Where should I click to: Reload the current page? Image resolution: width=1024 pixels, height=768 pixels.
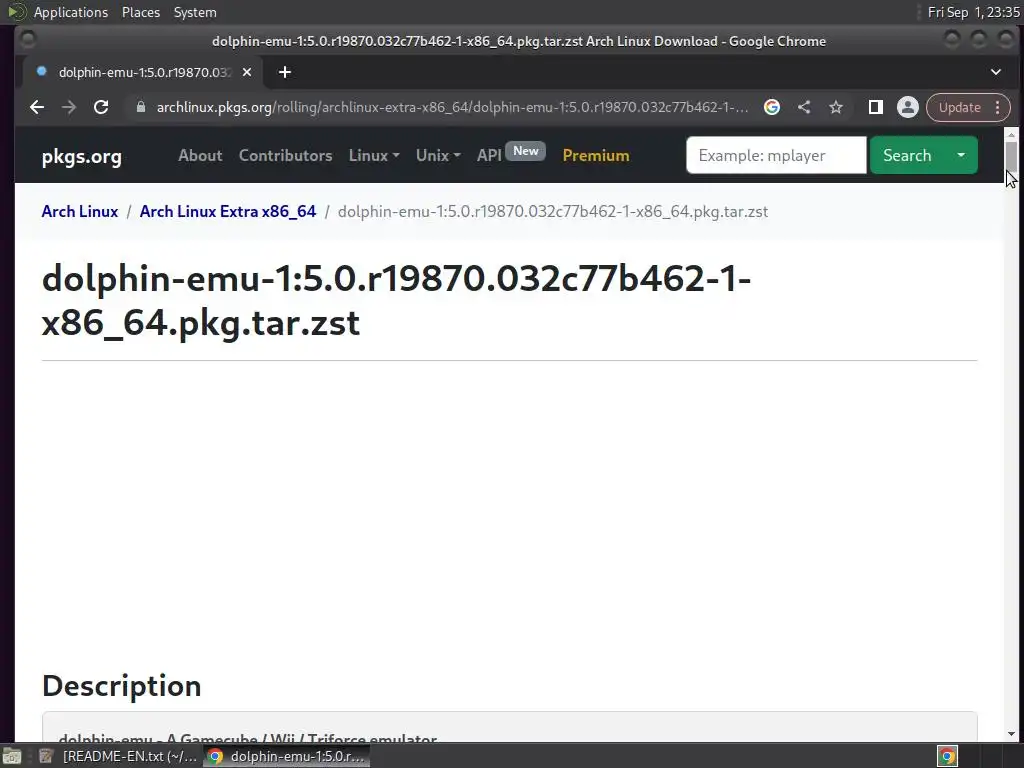tap(101, 107)
